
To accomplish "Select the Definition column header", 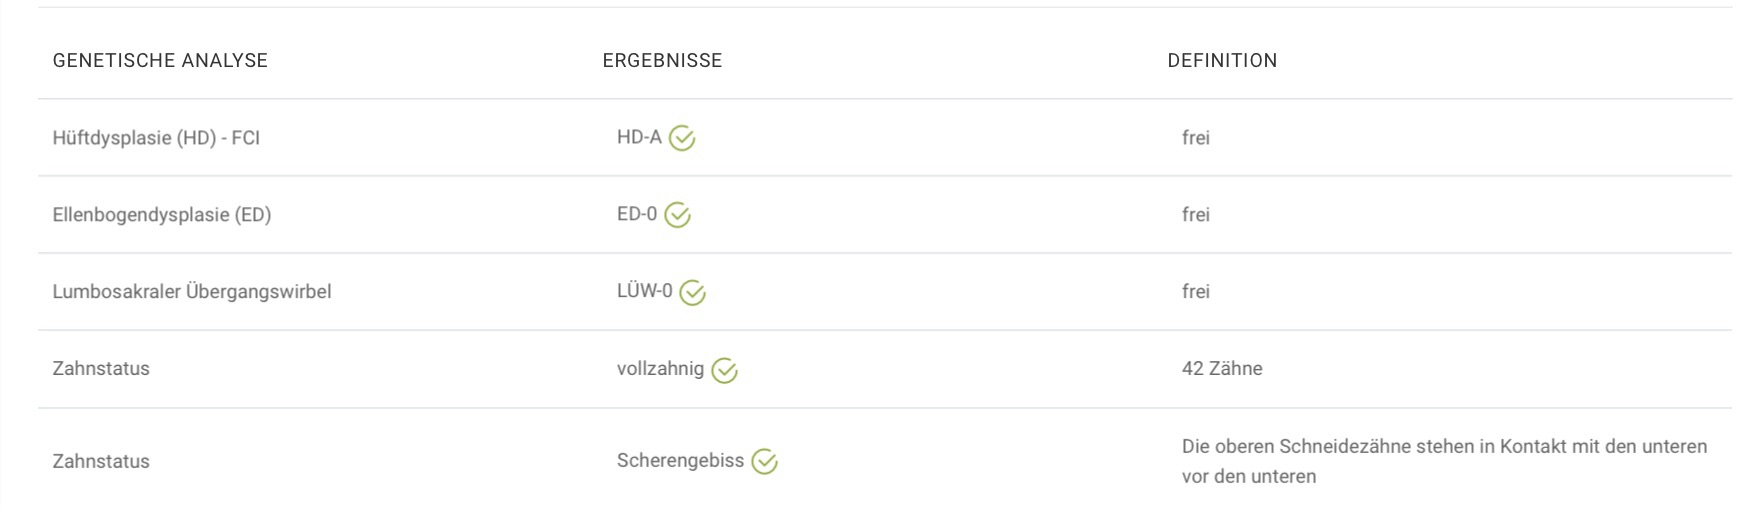I will tap(1222, 60).
